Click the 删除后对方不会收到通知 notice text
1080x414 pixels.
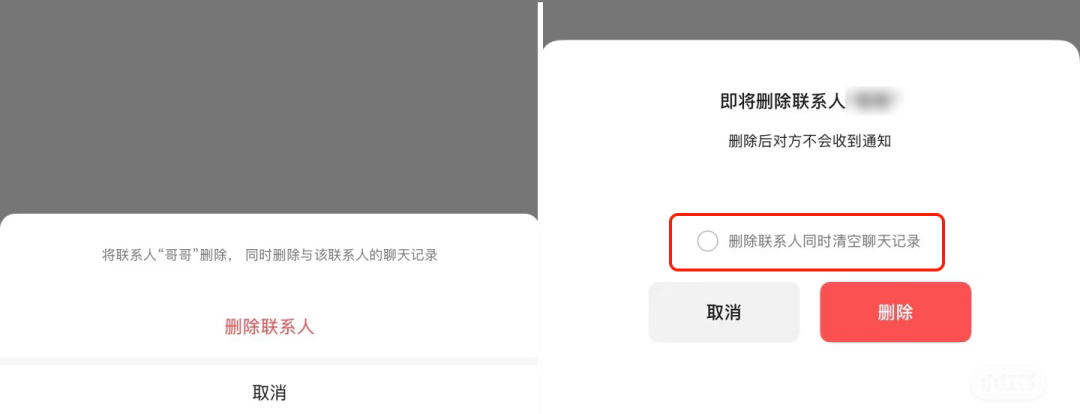[x=810, y=142]
